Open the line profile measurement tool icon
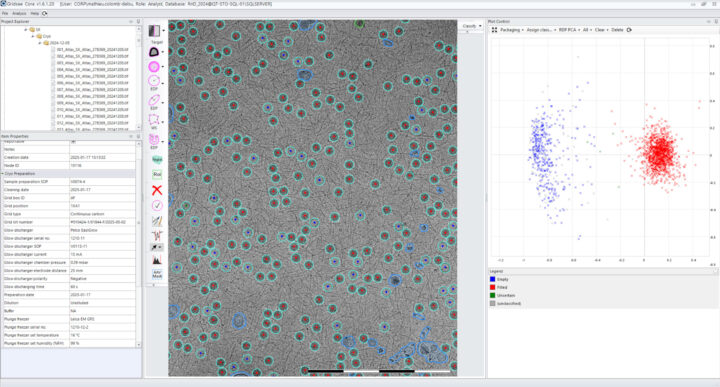 (157, 221)
